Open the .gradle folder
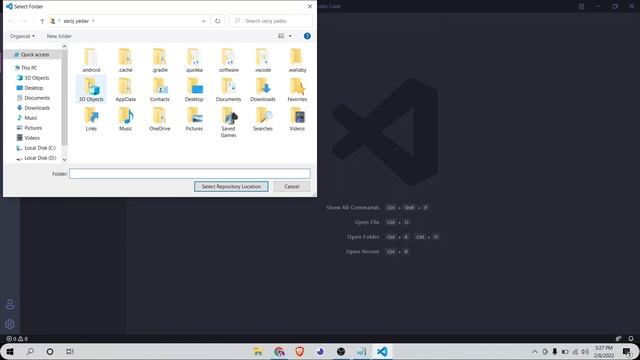The image size is (640, 360). [160, 60]
